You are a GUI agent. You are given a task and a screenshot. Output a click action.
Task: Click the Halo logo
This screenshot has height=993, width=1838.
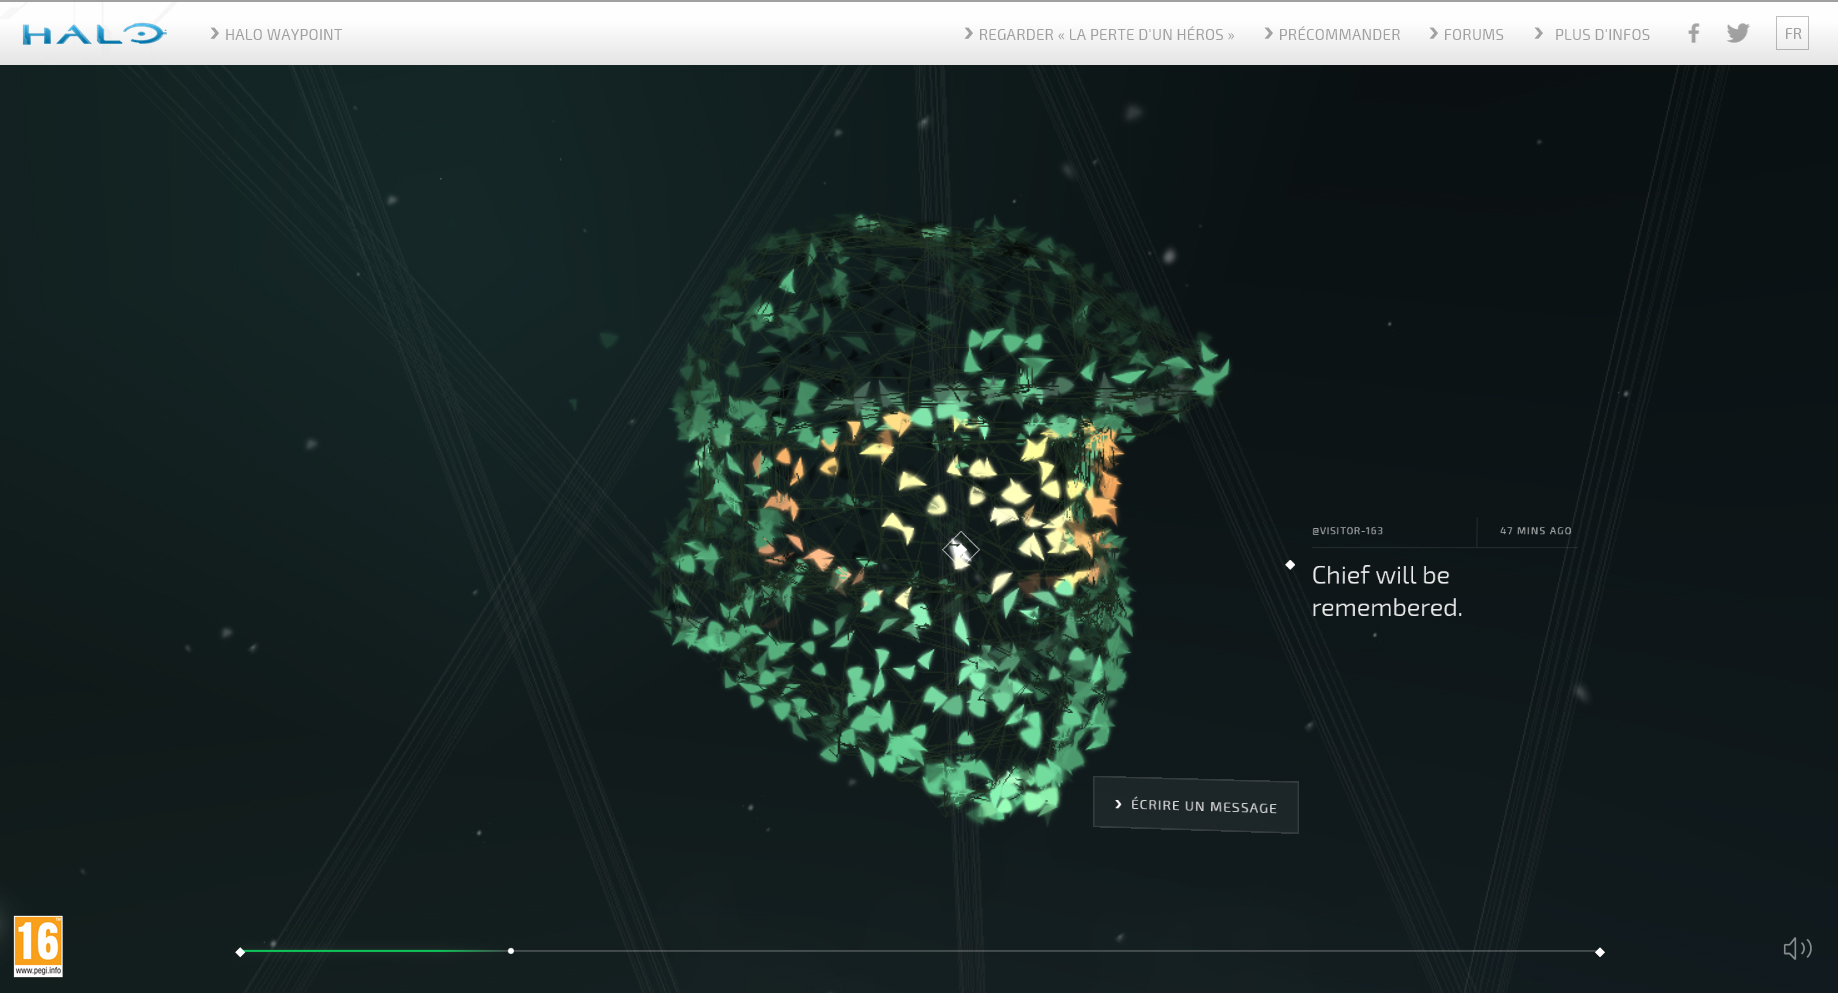[94, 34]
